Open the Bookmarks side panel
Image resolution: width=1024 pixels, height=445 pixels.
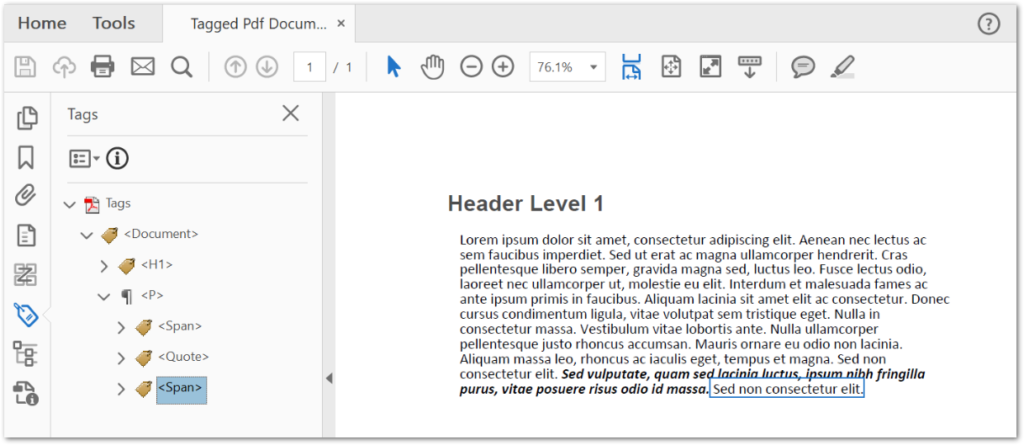coord(27,157)
